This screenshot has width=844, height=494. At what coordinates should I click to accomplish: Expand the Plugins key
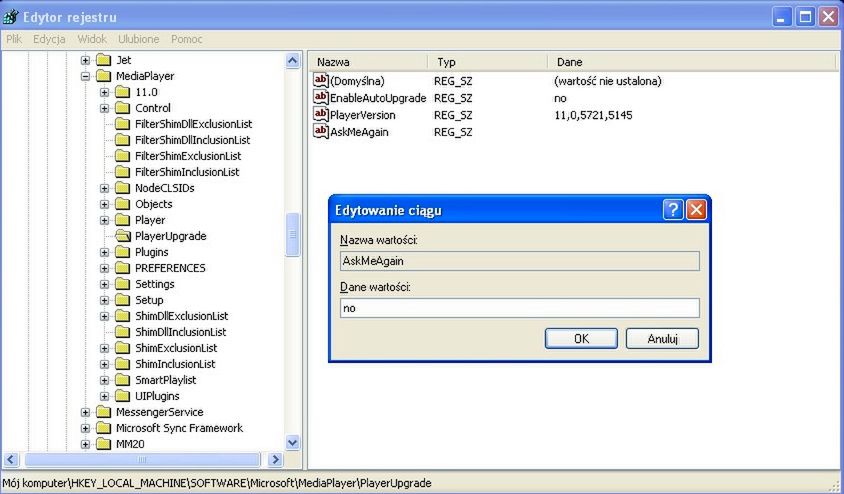[x=104, y=252]
